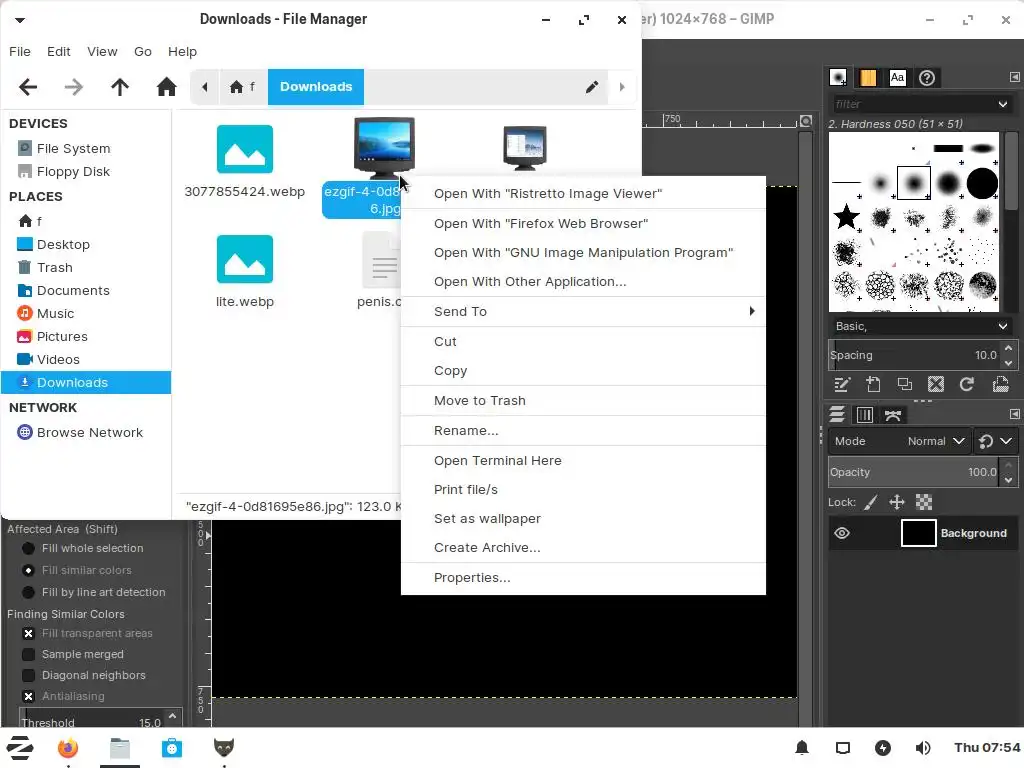Viewport: 1024px width, 768px height.
Task: Click the Refresh brushes icon
Action: pos(967,385)
